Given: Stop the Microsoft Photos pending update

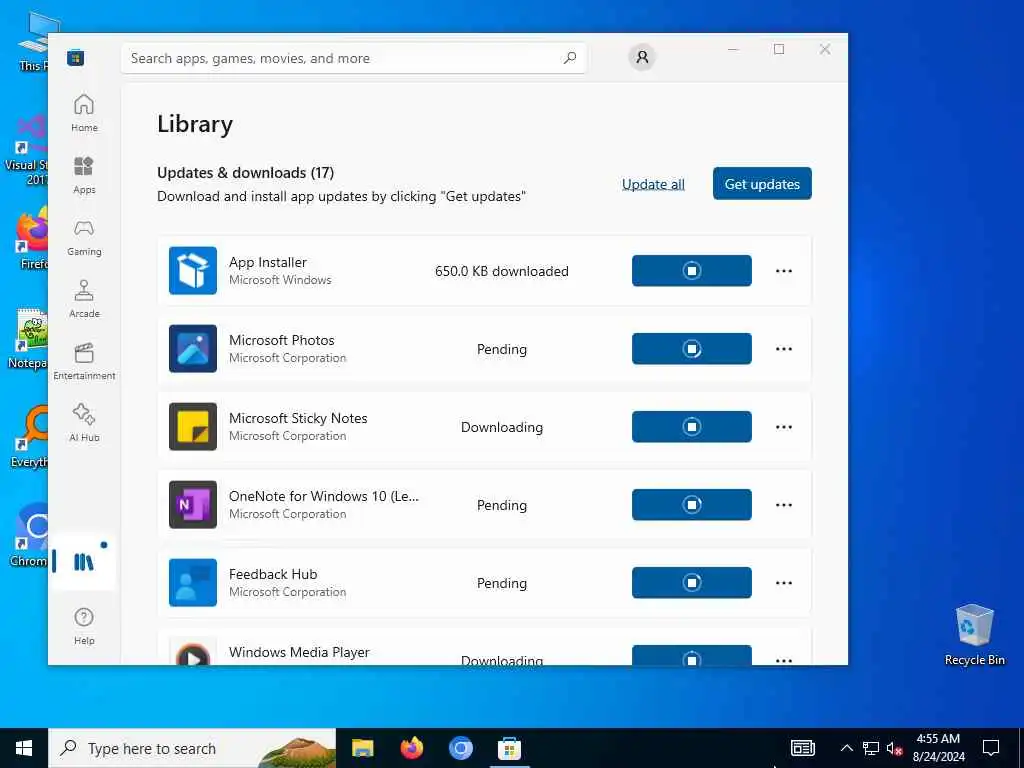Looking at the screenshot, I should click(x=692, y=349).
